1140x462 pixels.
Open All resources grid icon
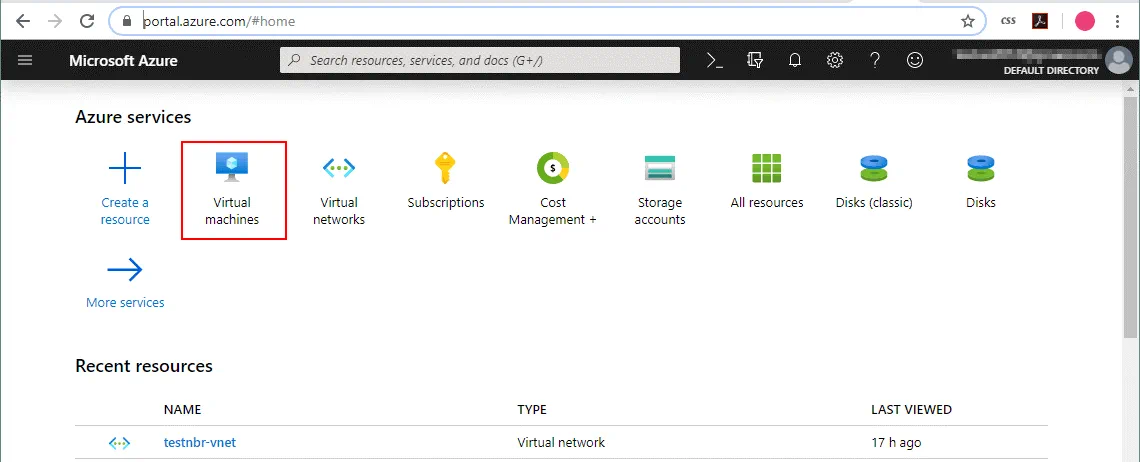click(766, 168)
